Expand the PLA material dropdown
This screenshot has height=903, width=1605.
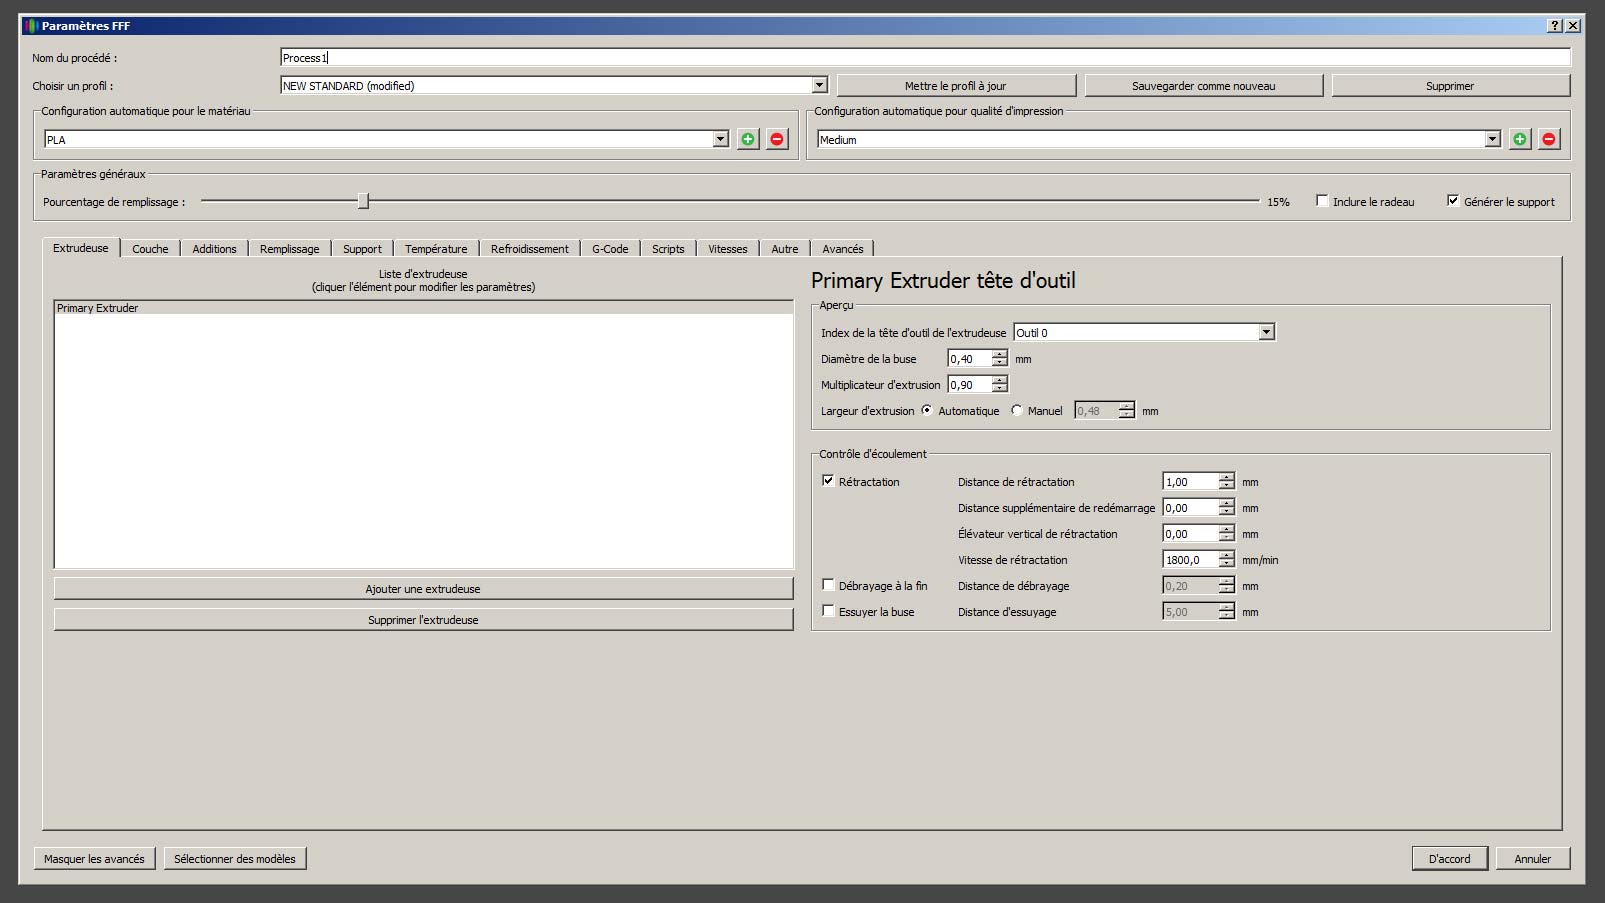[x=720, y=139]
